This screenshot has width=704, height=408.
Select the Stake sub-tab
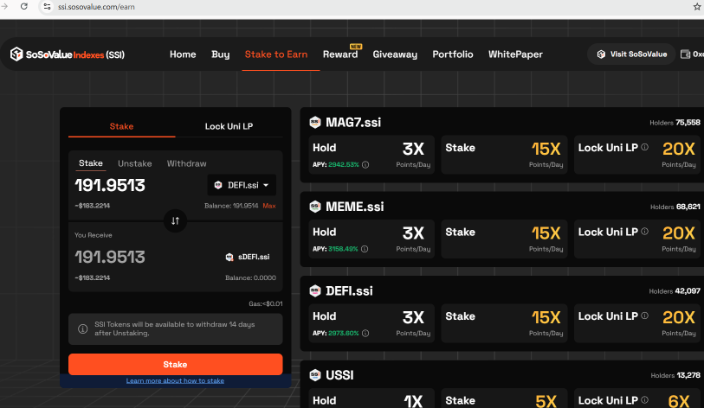pyautogui.click(x=91, y=163)
